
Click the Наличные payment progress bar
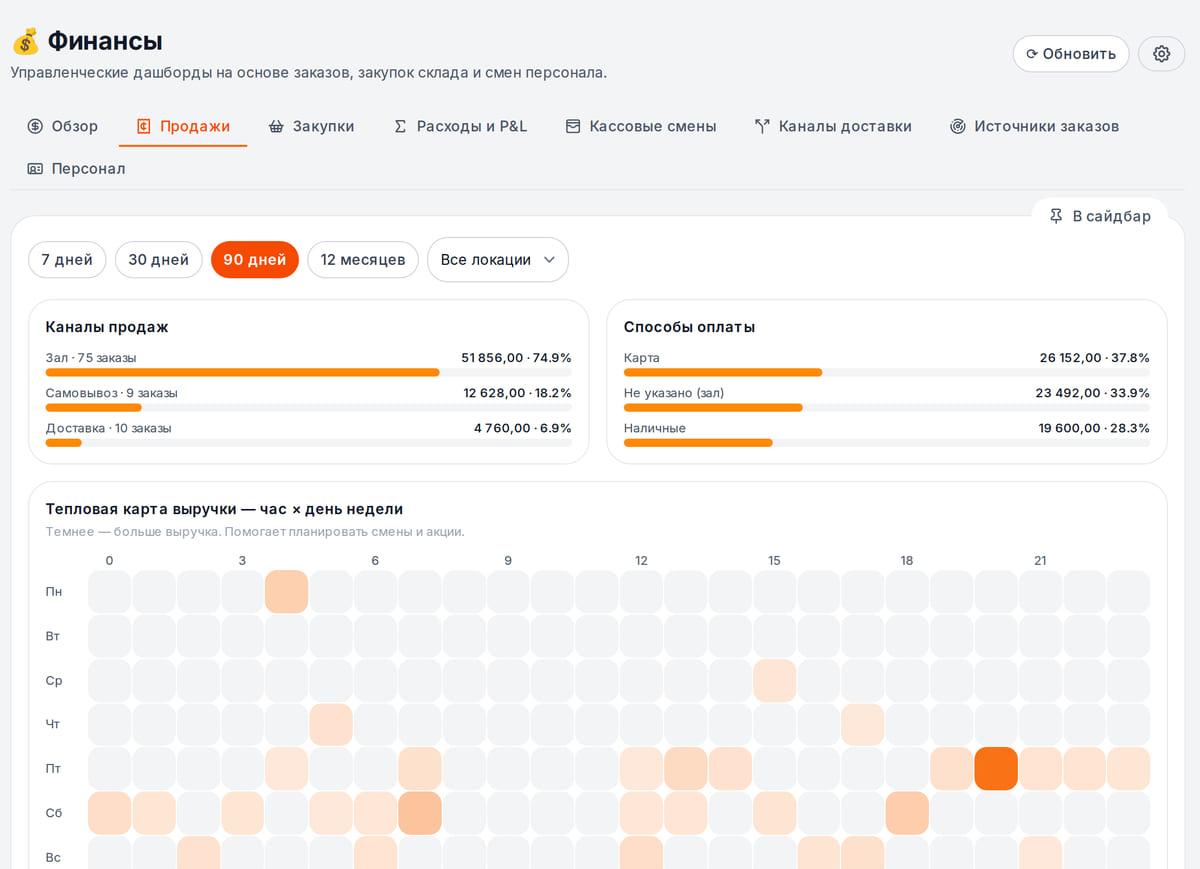click(887, 442)
